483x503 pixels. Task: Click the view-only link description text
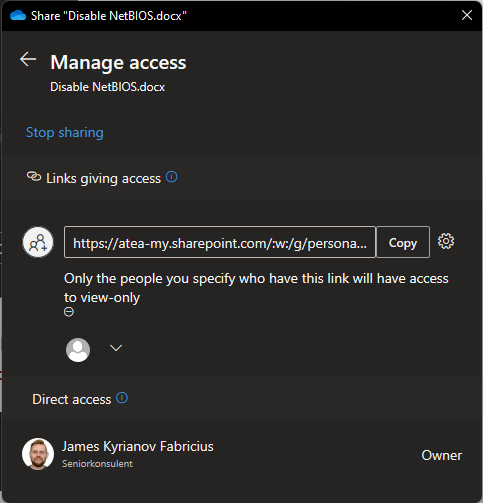point(256,288)
